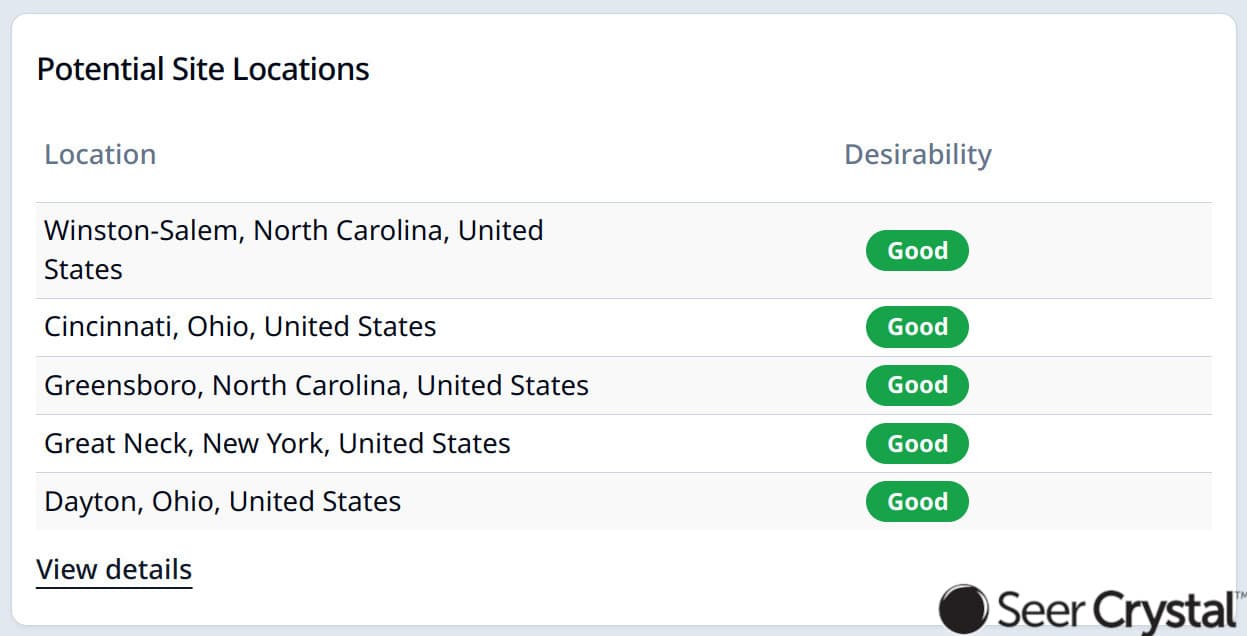Click the Good badge for Great Neck

point(917,443)
